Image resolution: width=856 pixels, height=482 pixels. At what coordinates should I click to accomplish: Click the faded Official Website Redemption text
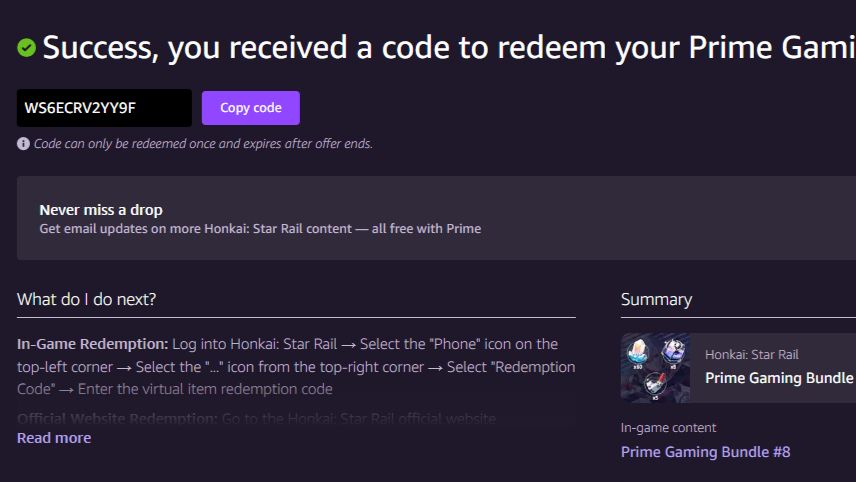coord(117,418)
